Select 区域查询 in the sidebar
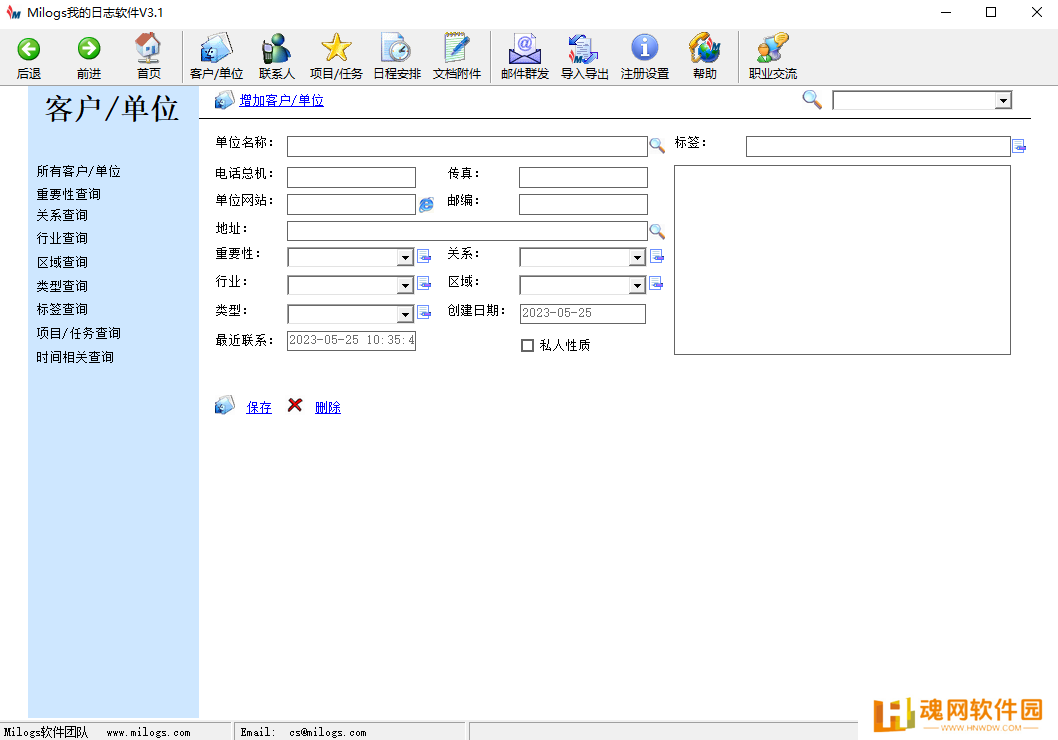 tap(62, 262)
